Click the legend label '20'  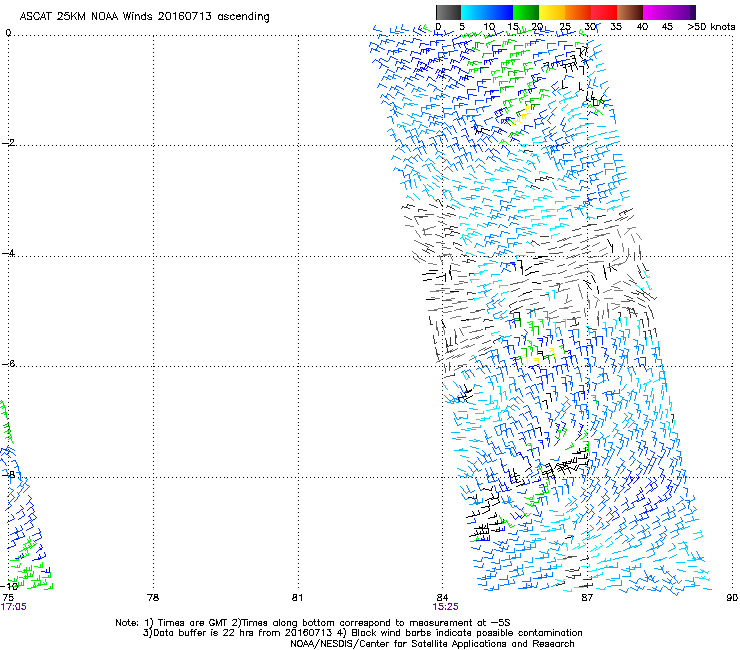coord(538,27)
